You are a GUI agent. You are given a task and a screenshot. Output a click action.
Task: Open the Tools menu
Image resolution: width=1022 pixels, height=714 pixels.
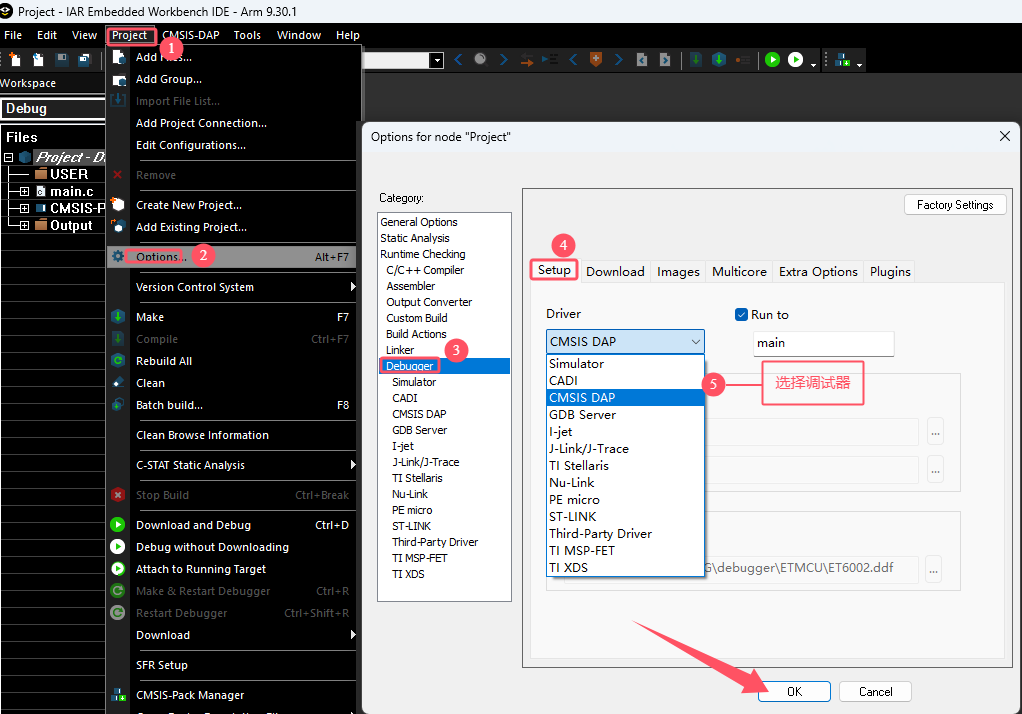click(x=247, y=35)
